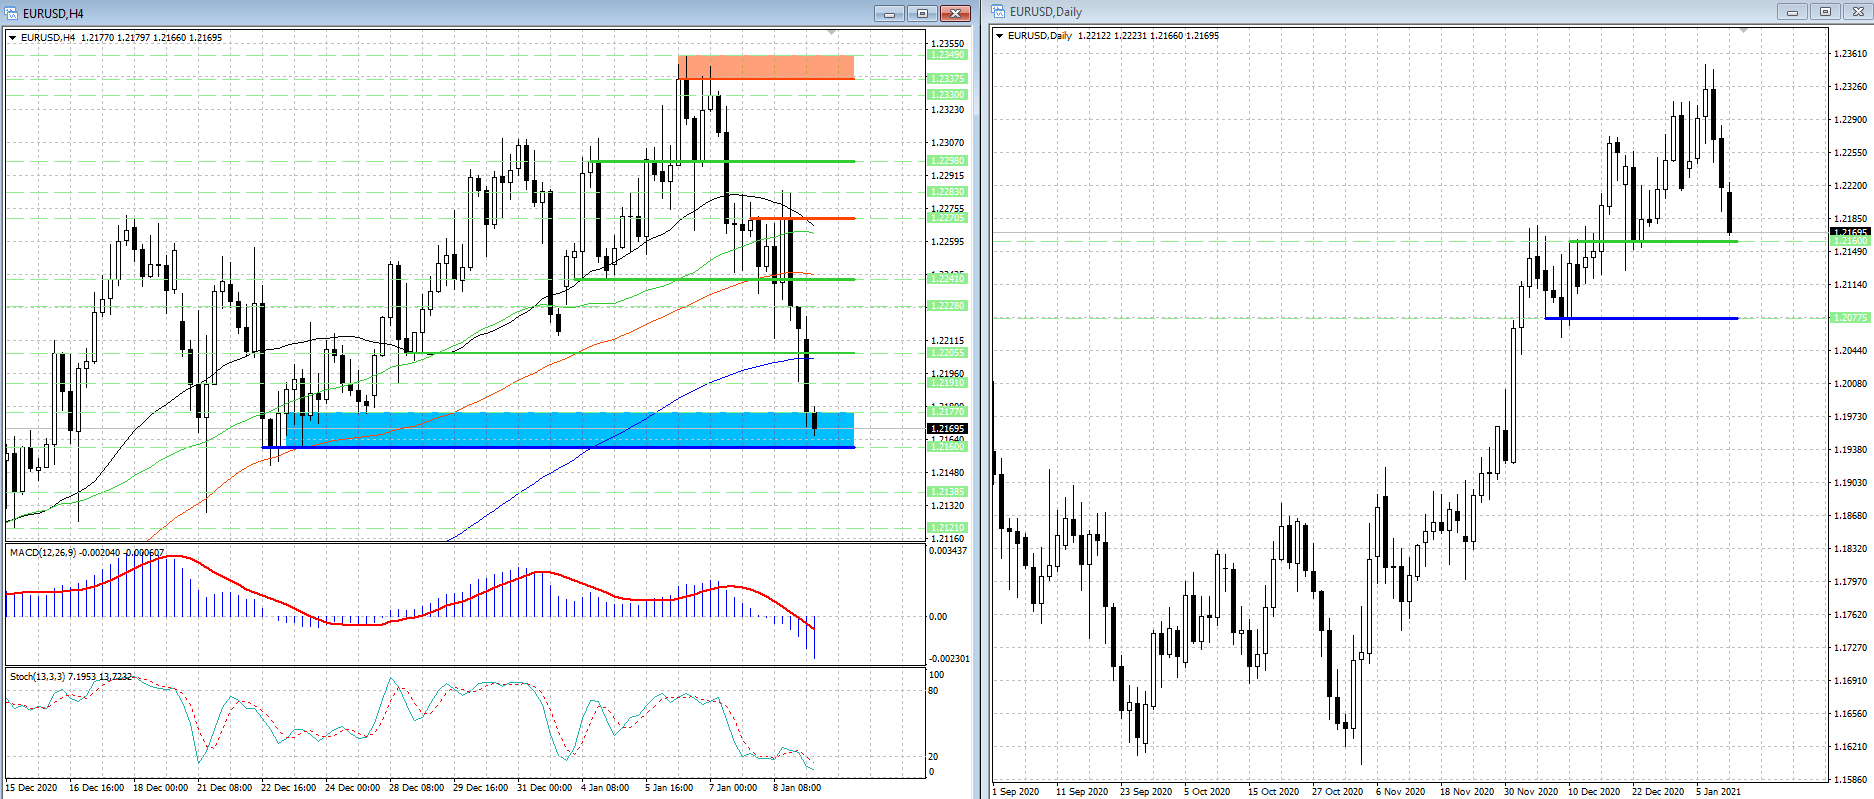Viewport: 1874px width, 799px height.
Task: Restore the EURUSD,Daily chart window
Action: [1825, 12]
